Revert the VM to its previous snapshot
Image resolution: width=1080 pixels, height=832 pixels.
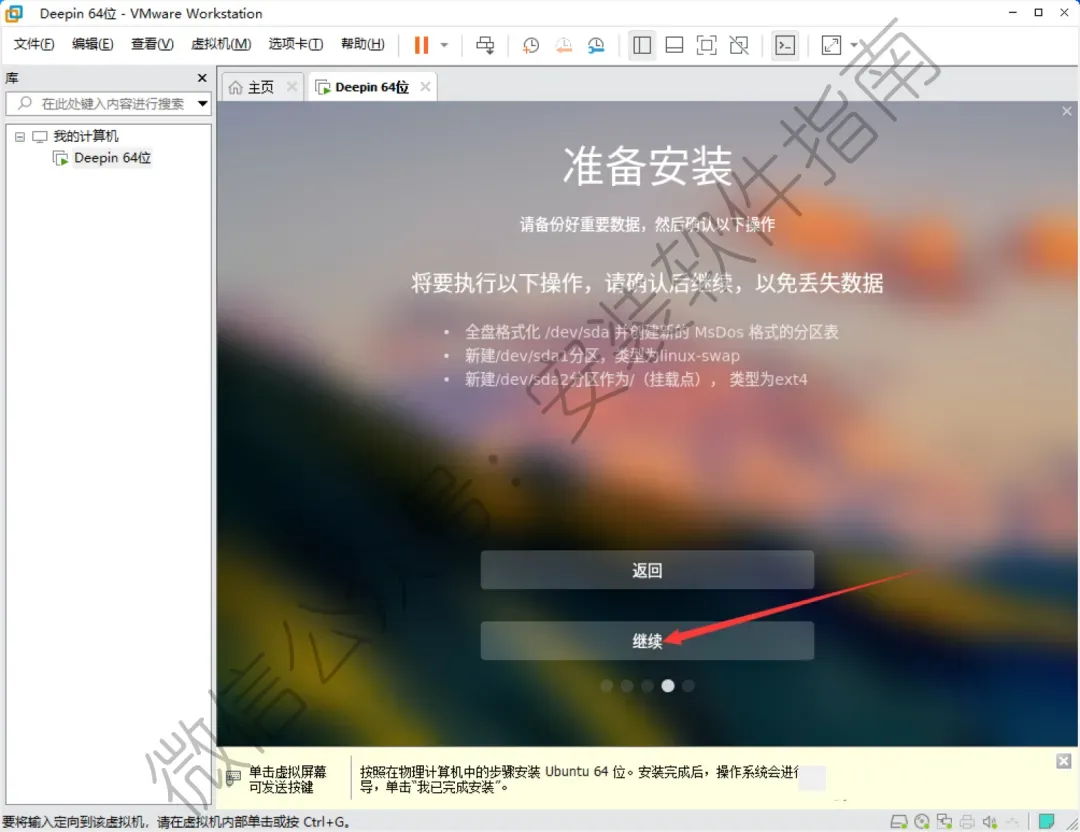click(x=563, y=45)
